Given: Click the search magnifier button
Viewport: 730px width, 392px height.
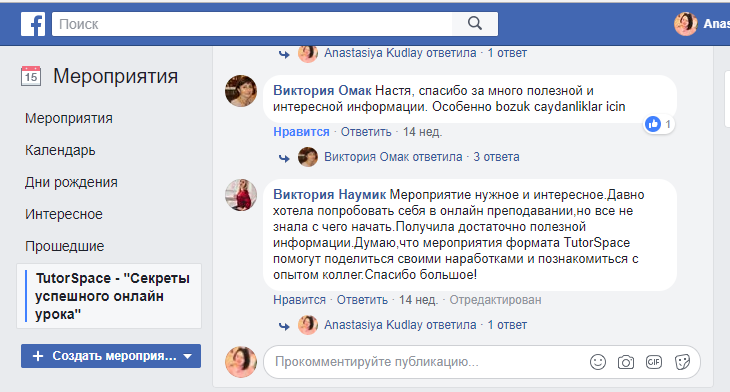Looking at the screenshot, I should pos(474,24).
